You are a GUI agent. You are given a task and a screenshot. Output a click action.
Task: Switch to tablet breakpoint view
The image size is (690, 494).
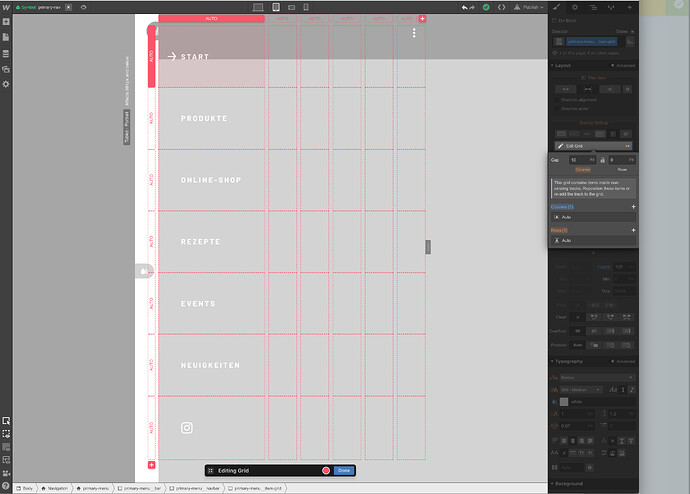point(276,7)
